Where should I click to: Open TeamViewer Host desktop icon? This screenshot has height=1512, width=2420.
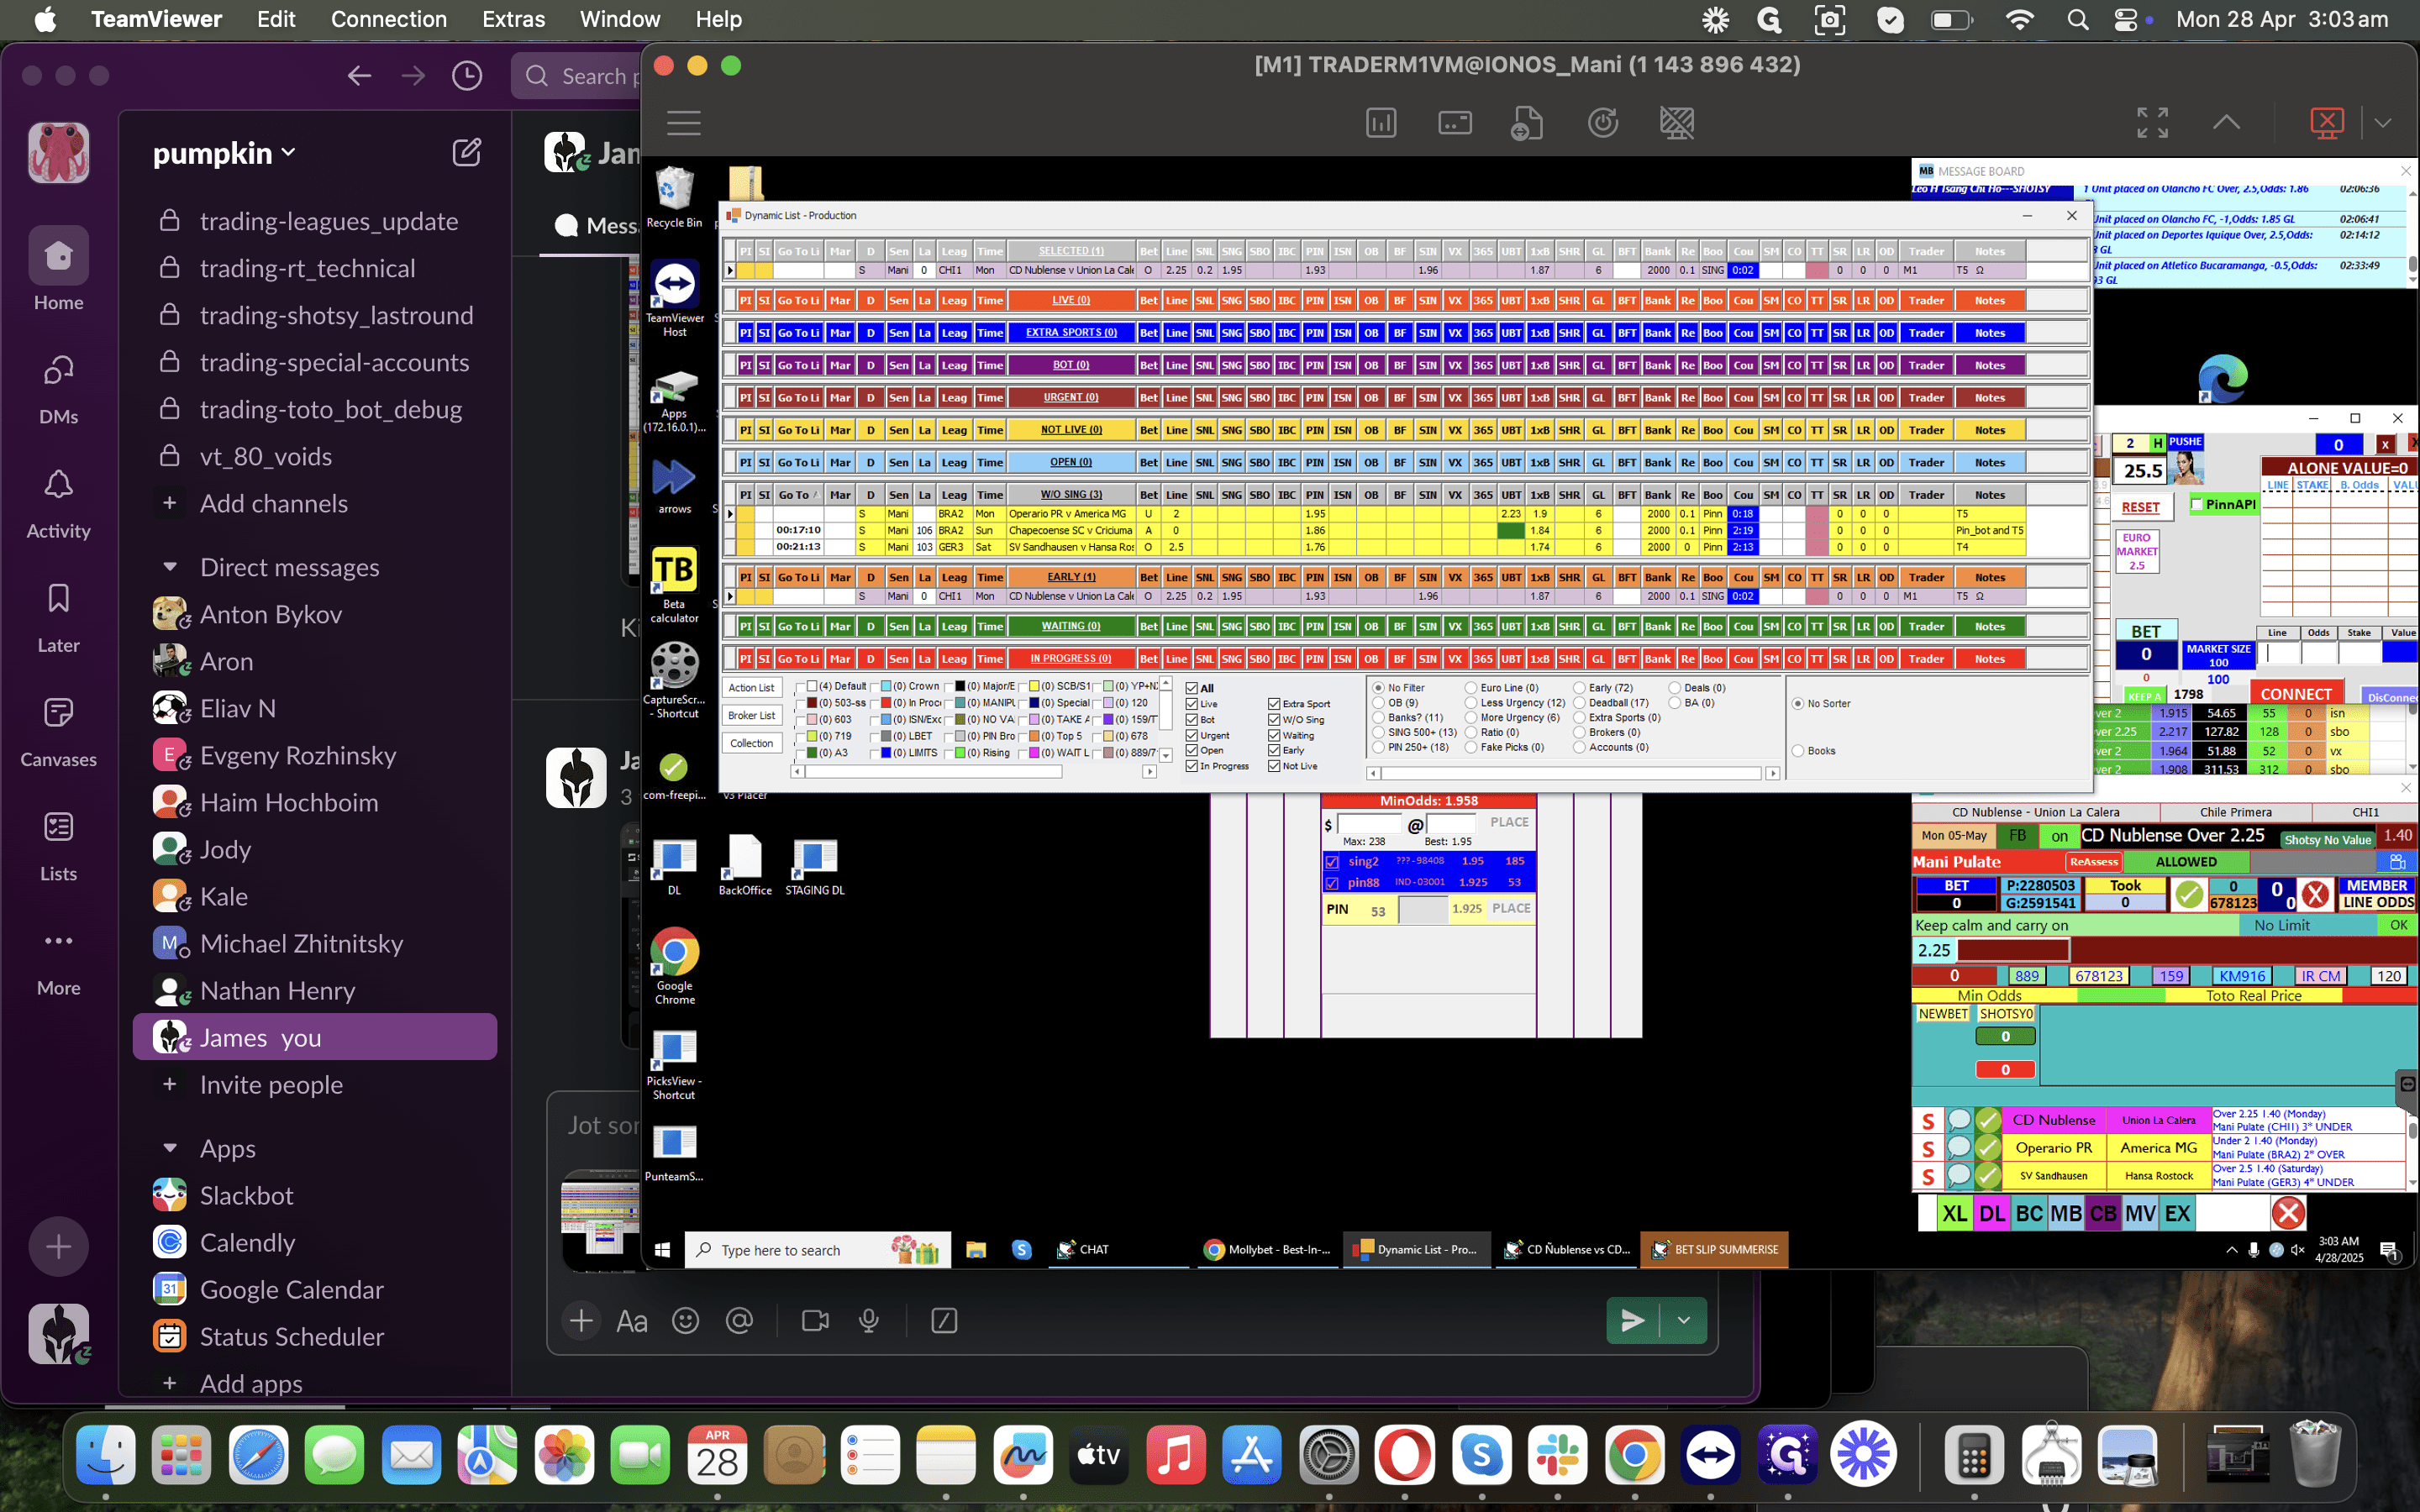pos(674,298)
